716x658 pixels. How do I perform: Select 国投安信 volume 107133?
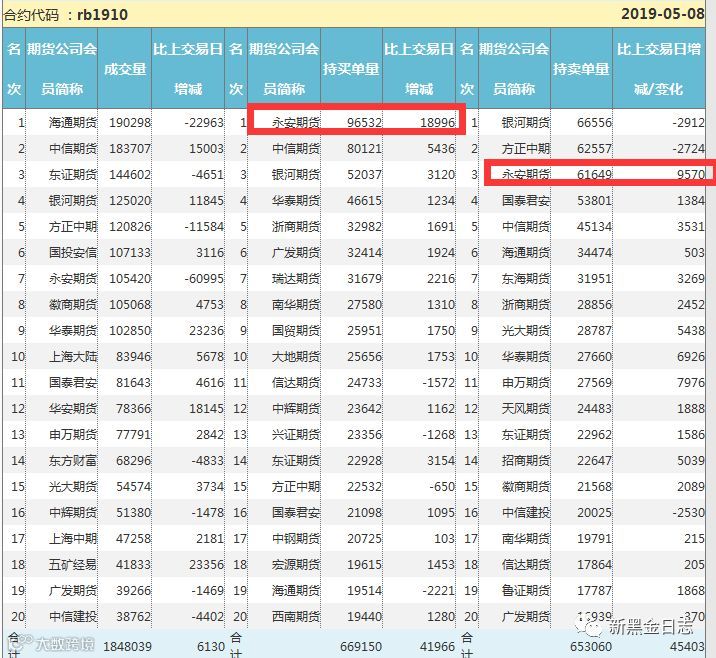pos(130,253)
